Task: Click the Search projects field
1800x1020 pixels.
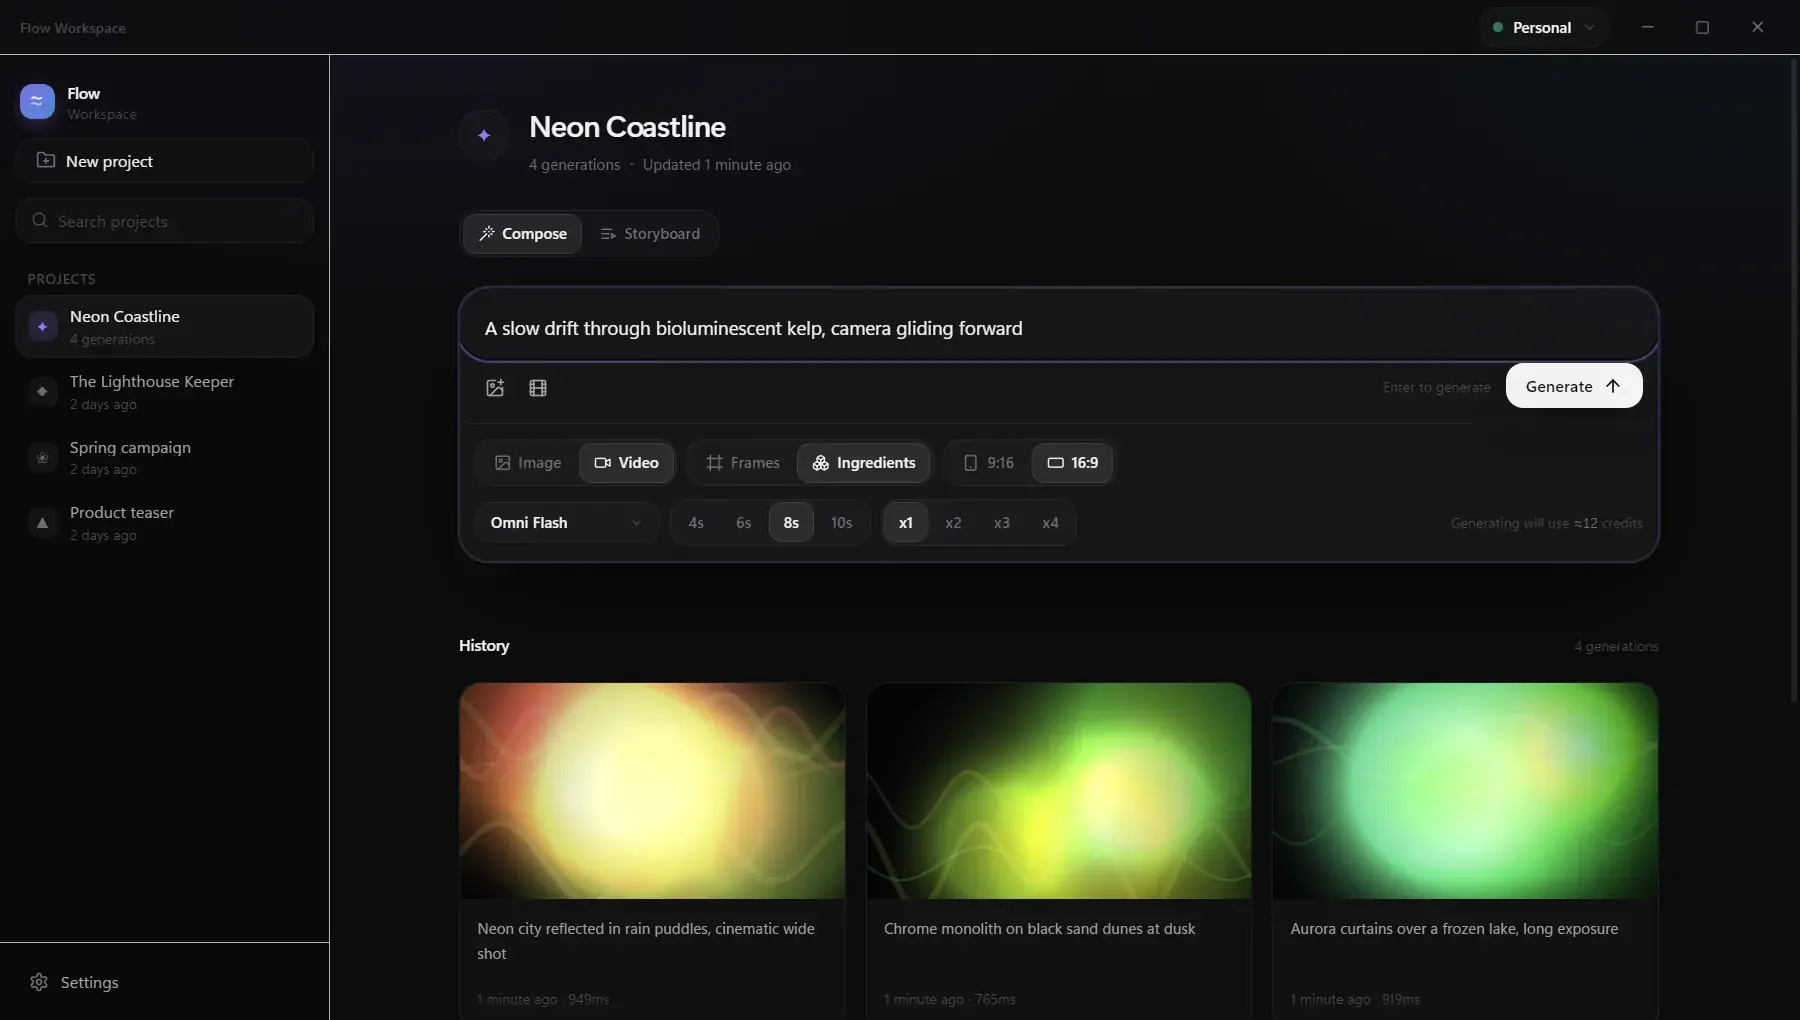Action: (x=165, y=221)
